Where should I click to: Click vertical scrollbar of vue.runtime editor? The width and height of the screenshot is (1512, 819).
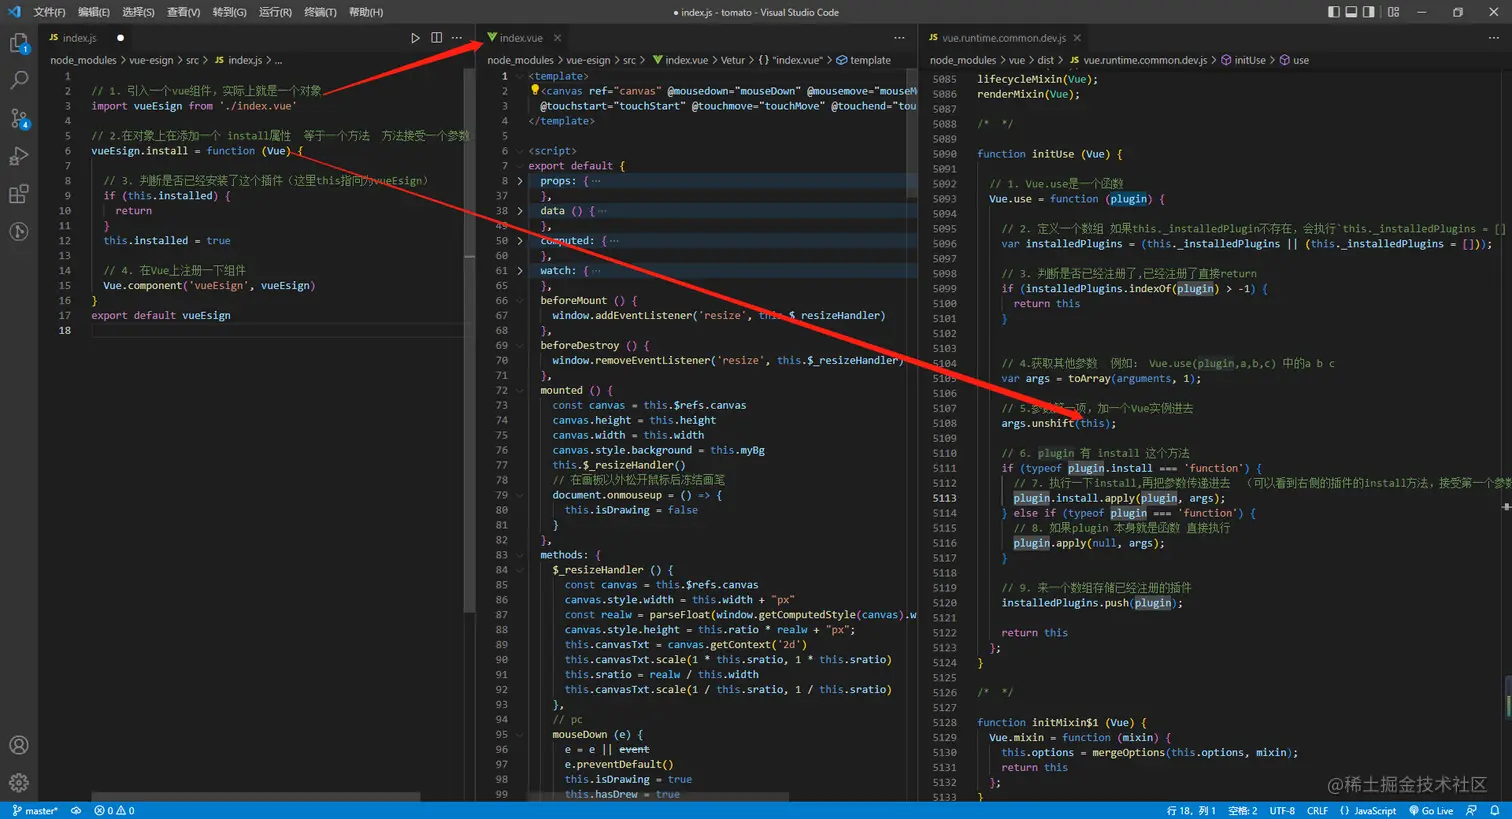(x=1507, y=697)
